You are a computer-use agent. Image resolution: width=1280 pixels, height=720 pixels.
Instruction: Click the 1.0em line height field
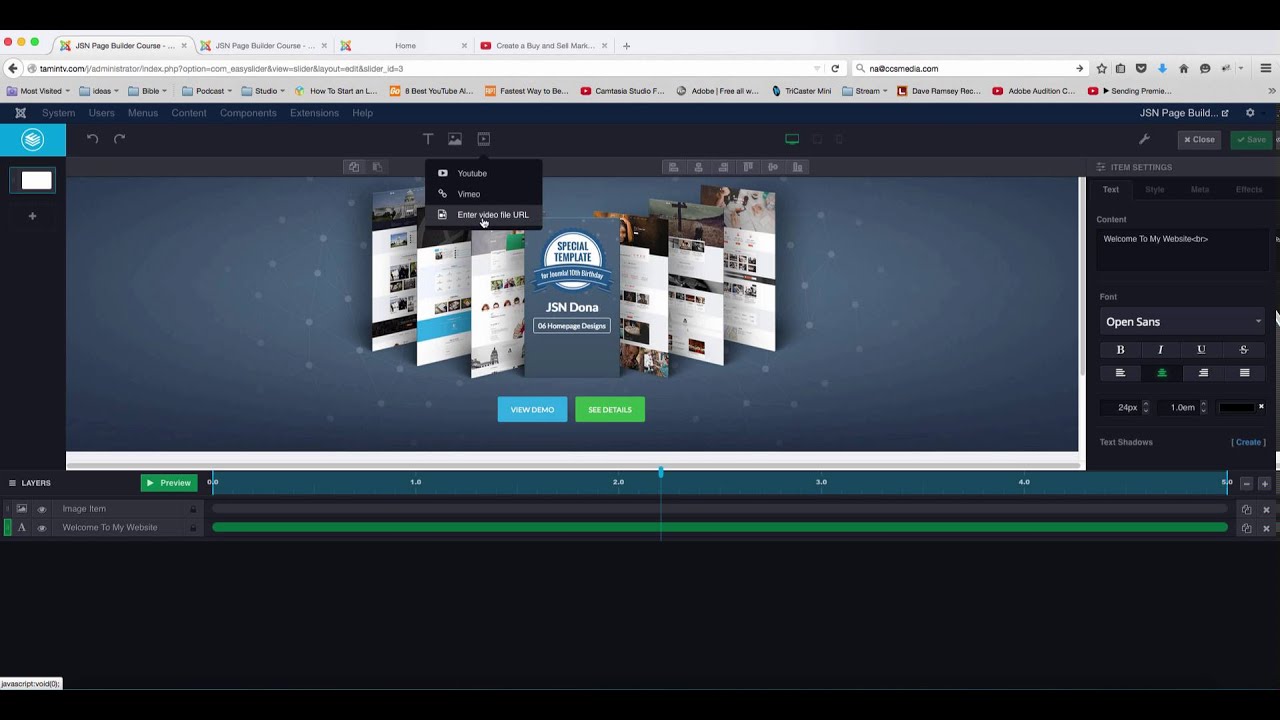click(x=1181, y=408)
